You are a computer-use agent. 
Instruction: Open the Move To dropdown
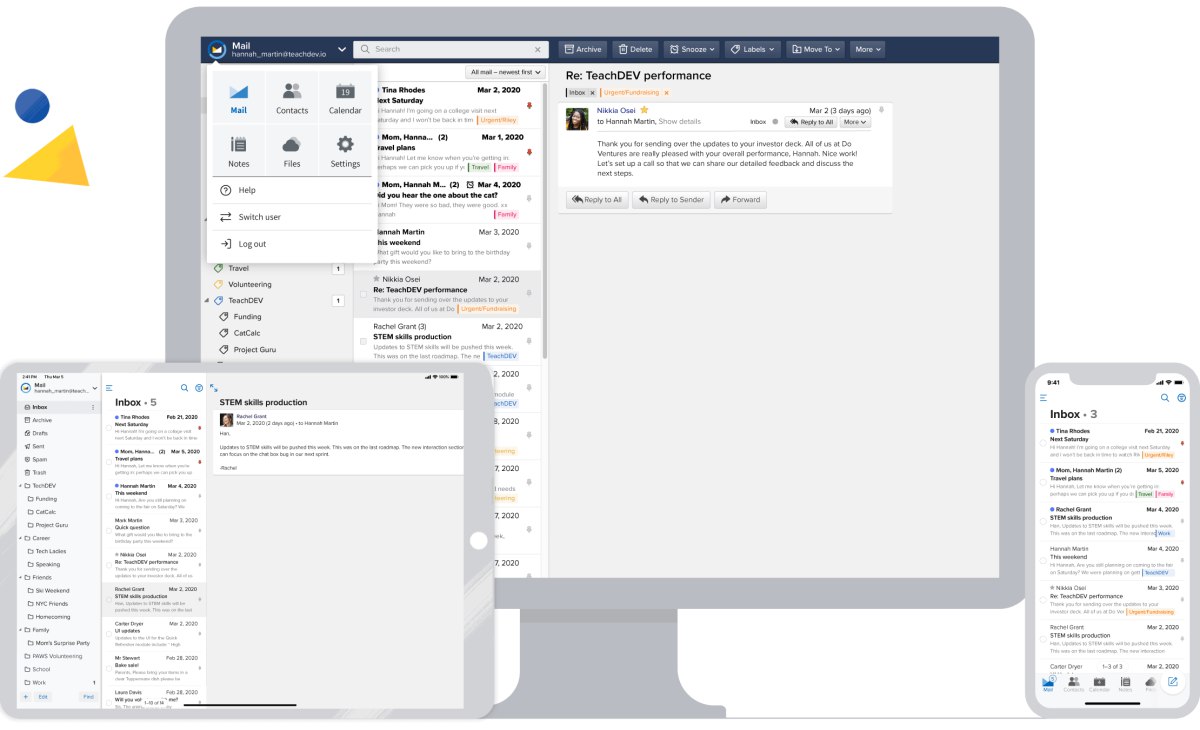[x=816, y=49]
